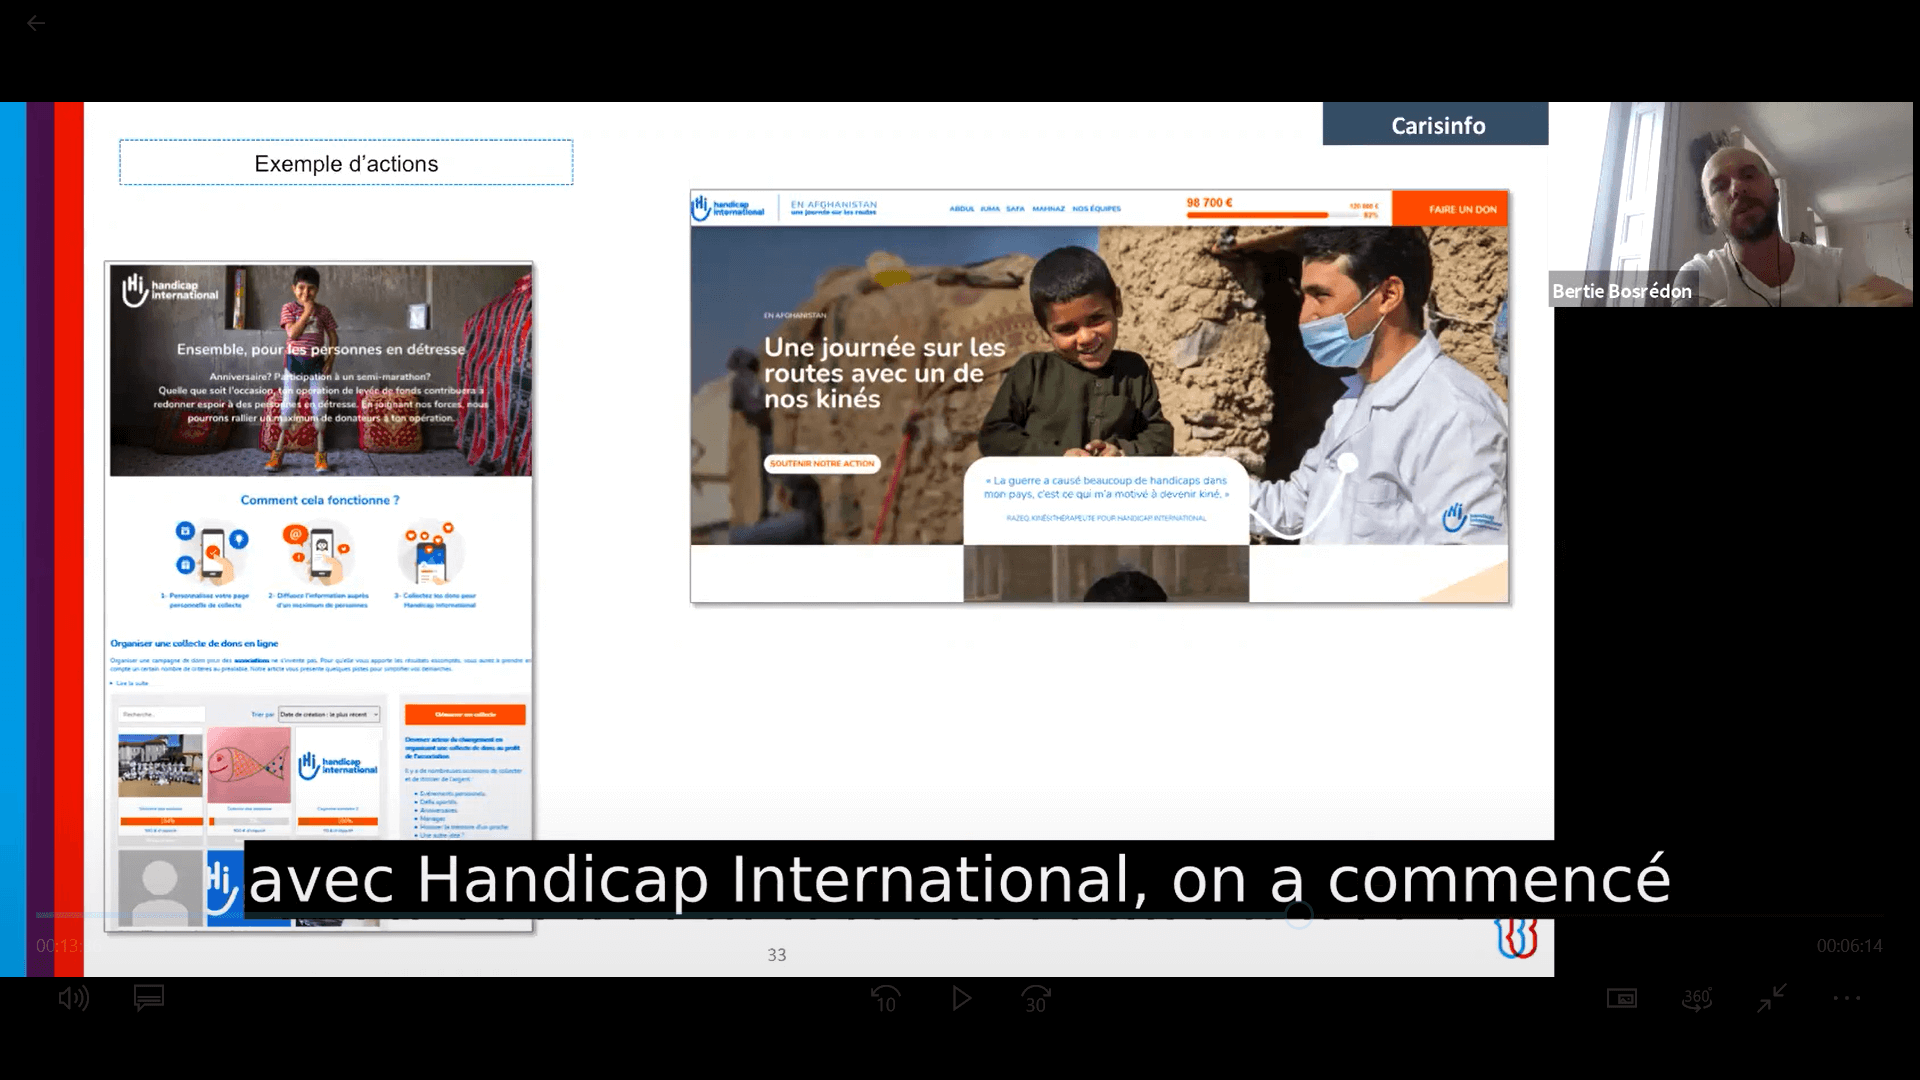Image resolution: width=1920 pixels, height=1080 pixels.
Task: Toggle 360 degree video mode
Action: (x=1697, y=998)
